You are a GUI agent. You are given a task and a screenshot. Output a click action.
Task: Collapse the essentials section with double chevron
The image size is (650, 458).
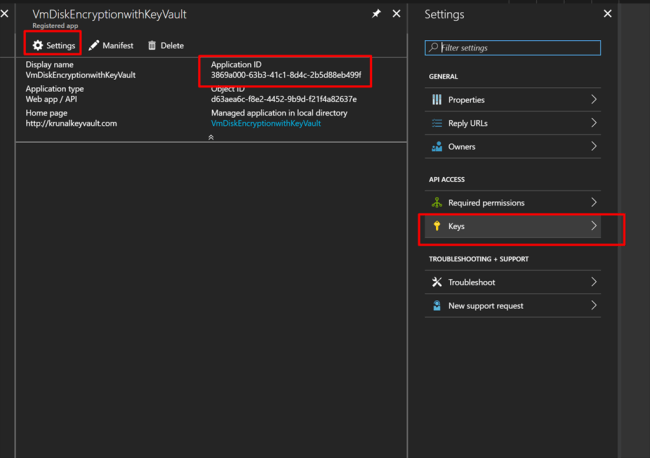coord(210,137)
